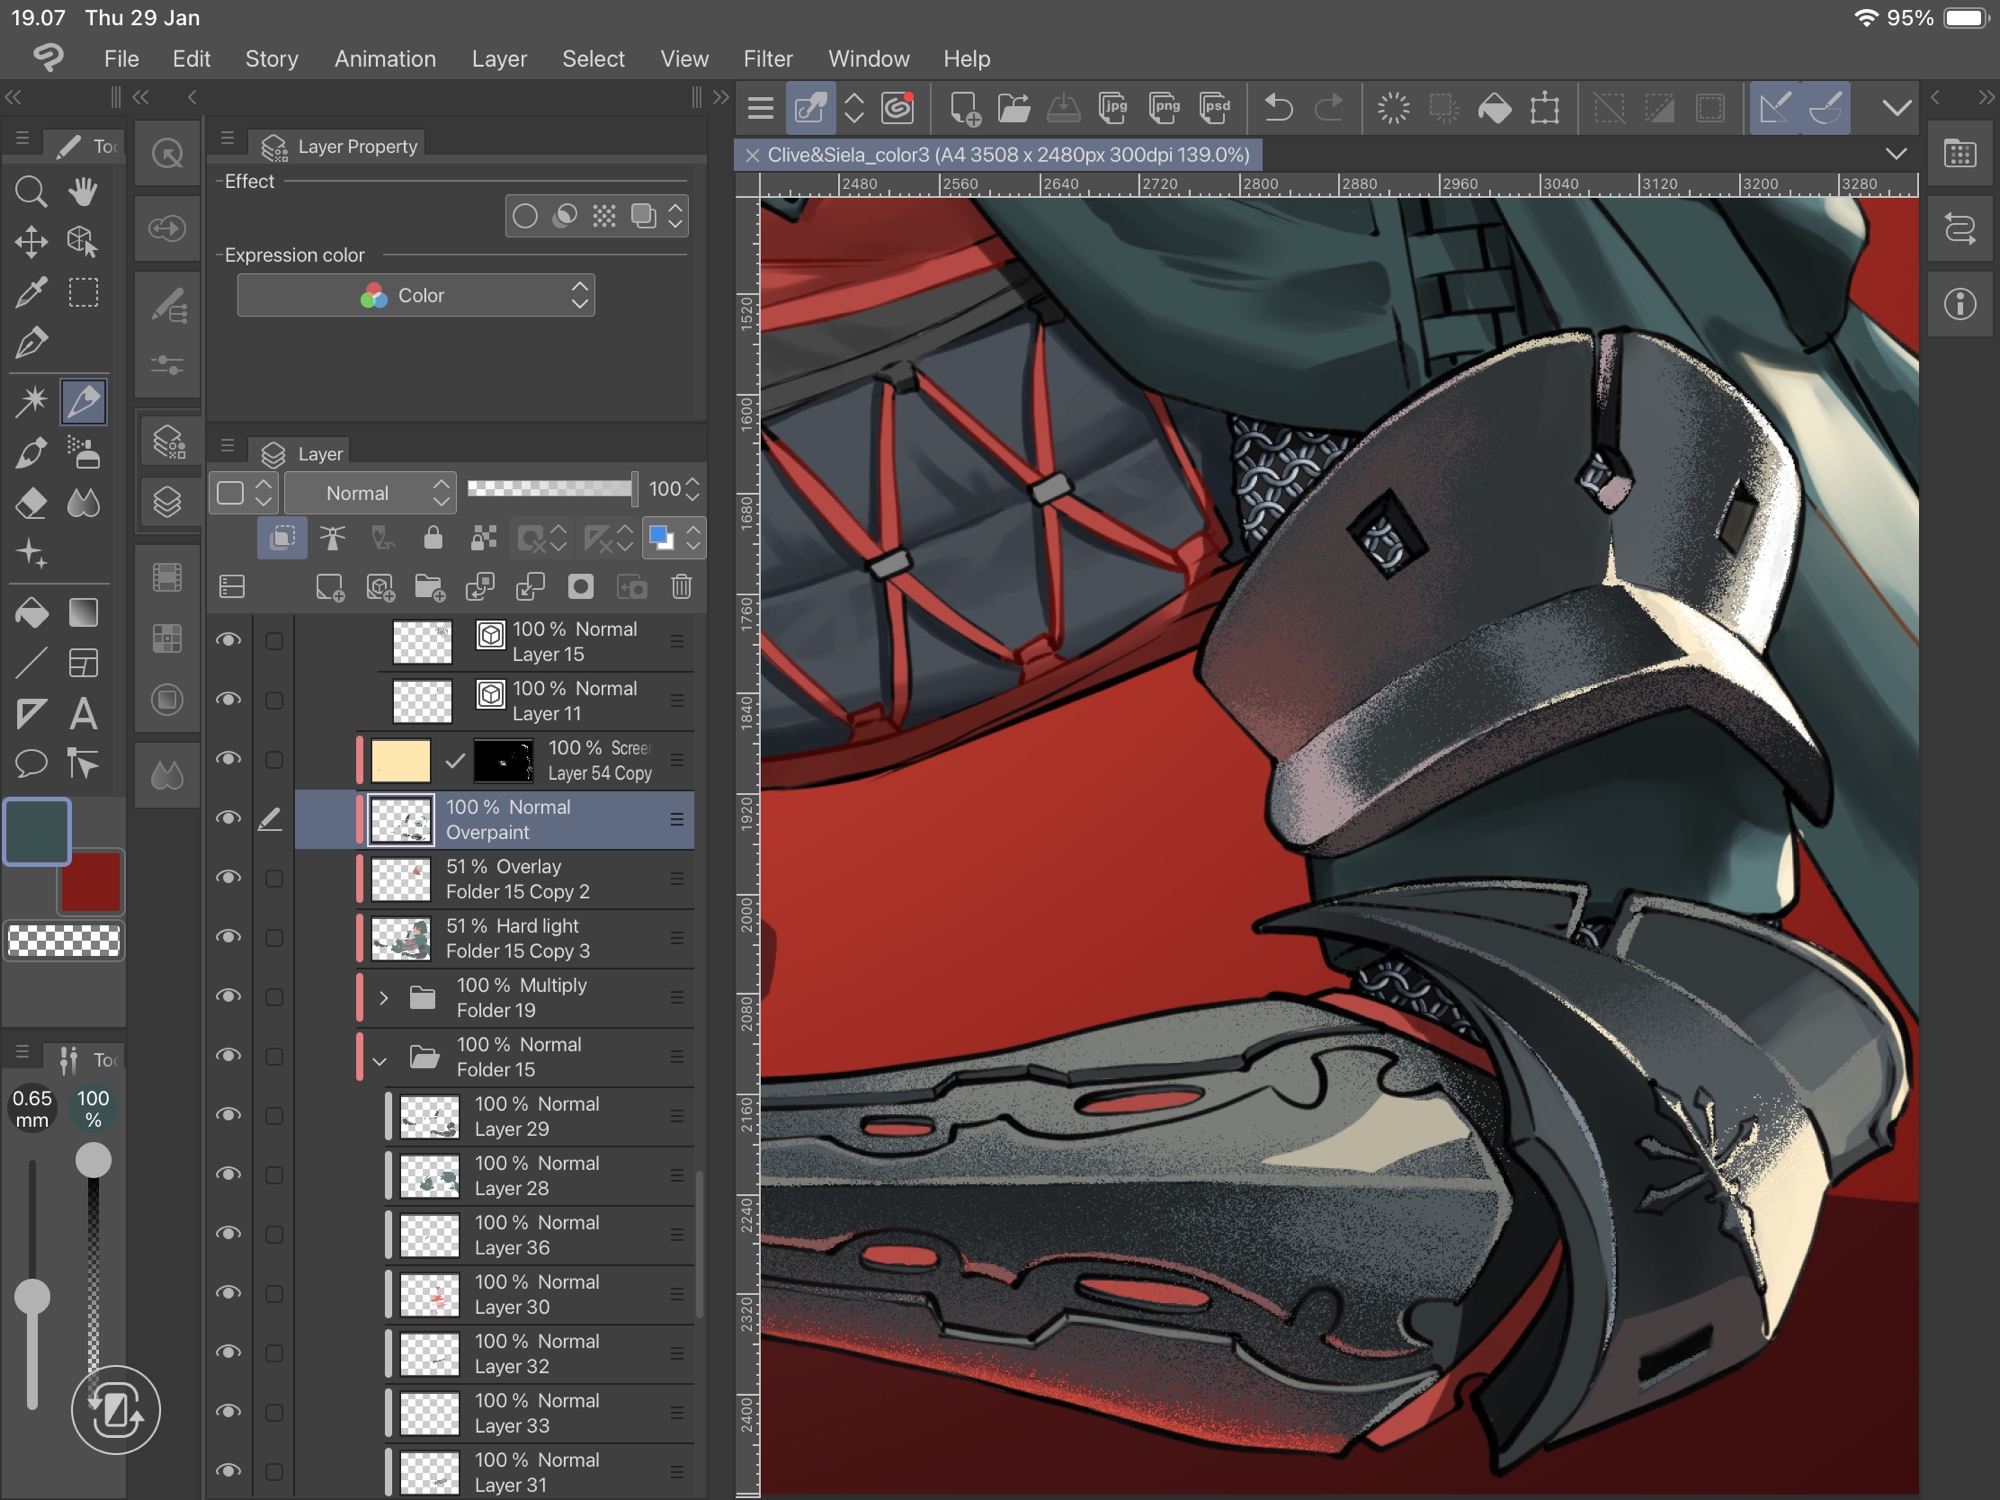2000x1500 pixels.
Task: Click the Undo arrow in command bar
Action: tap(1278, 108)
